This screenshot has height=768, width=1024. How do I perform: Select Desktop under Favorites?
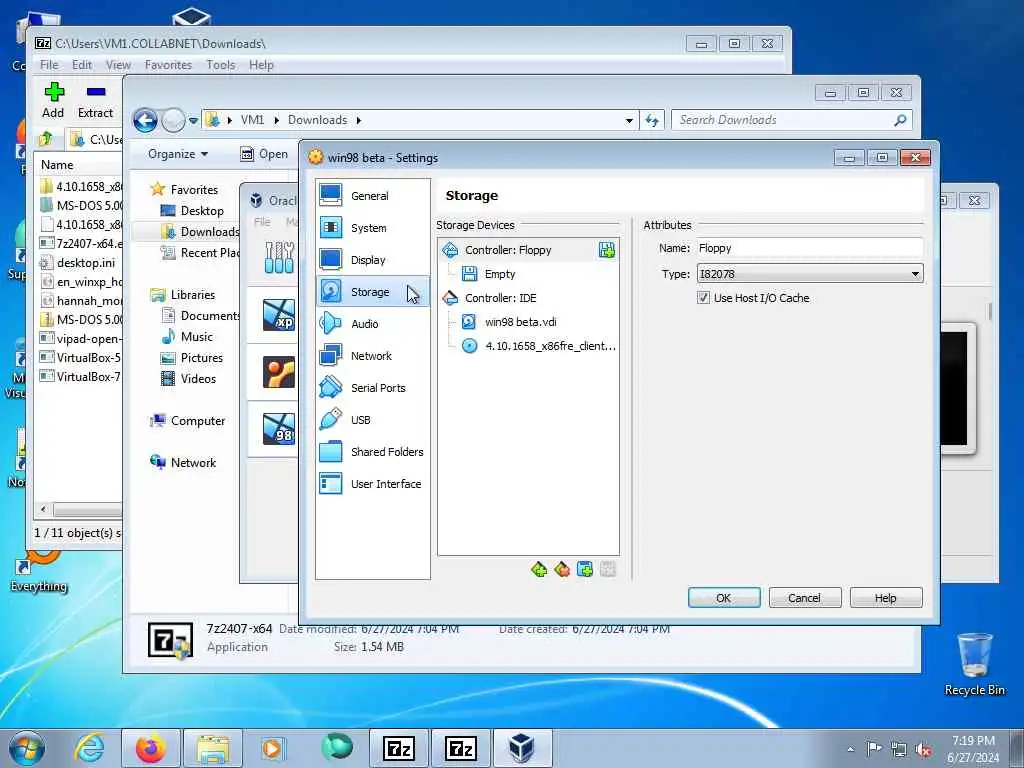click(192, 211)
